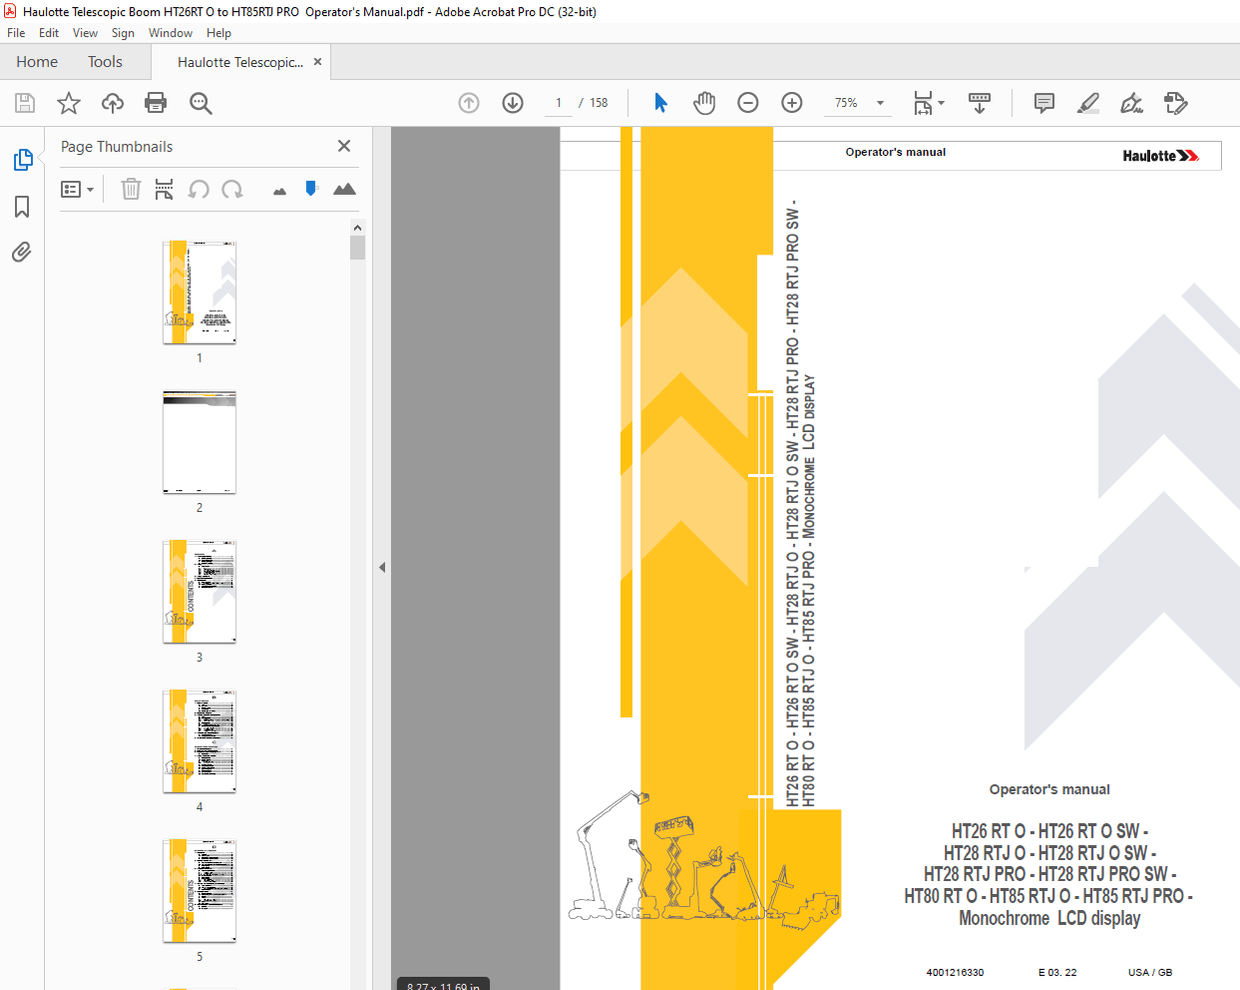Rotate page counterclockwise in thumbnails panel
Screen dimensions: 1240x990
pyautogui.click(x=199, y=189)
